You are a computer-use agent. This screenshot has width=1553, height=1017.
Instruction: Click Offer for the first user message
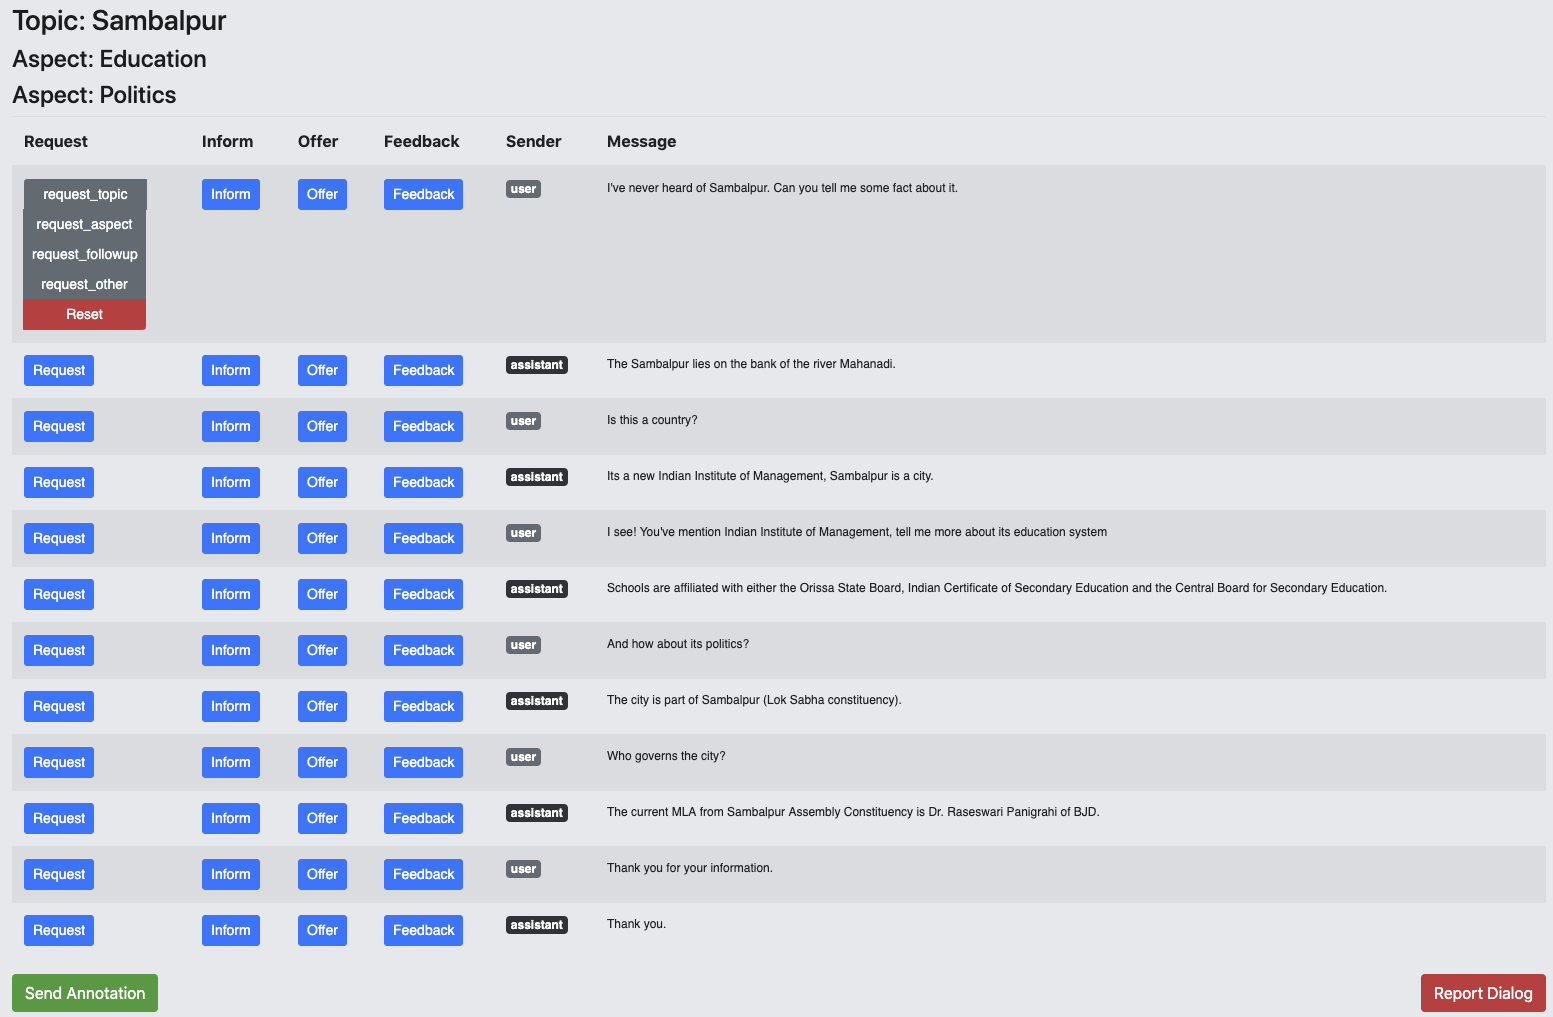click(322, 194)
